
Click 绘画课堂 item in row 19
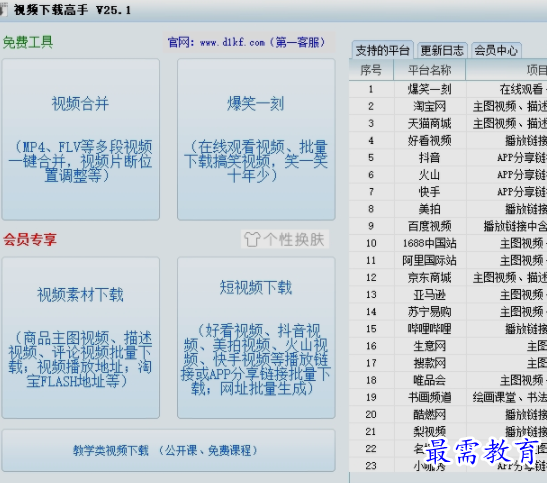pyautogui.click(x=494, y=397)
